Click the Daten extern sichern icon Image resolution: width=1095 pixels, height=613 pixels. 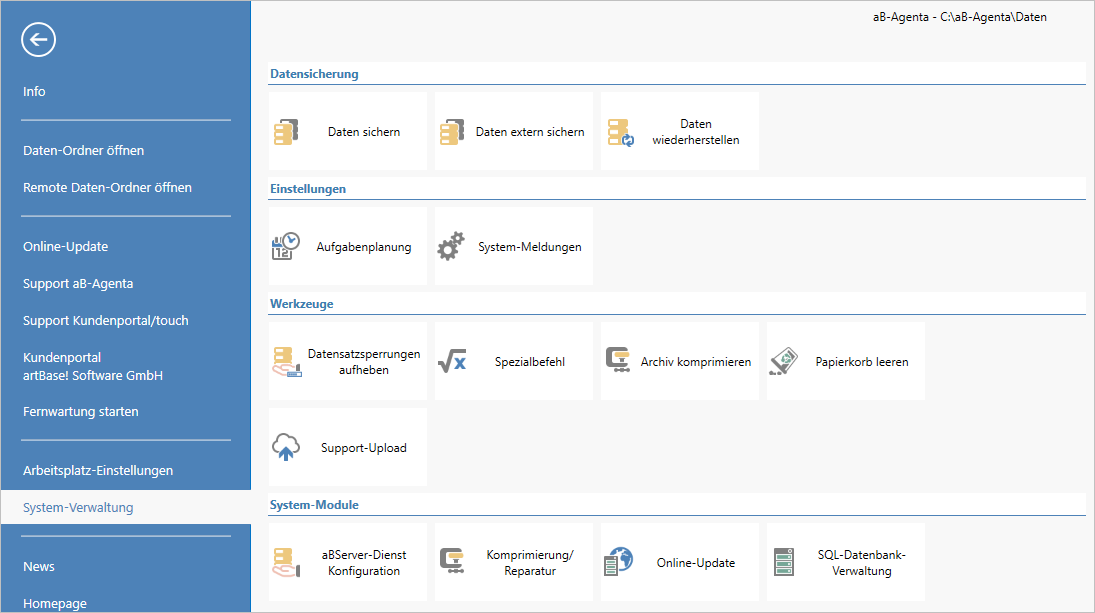453,132
